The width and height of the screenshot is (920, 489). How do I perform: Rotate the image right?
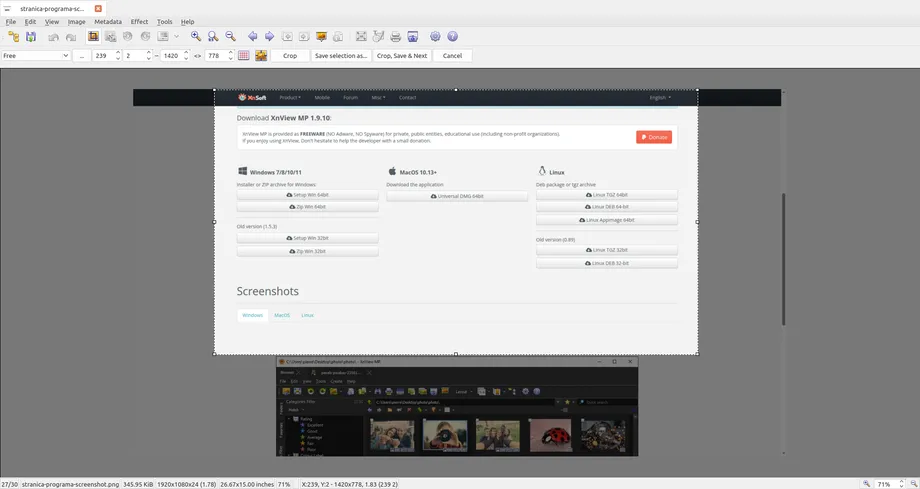(145, 36)
